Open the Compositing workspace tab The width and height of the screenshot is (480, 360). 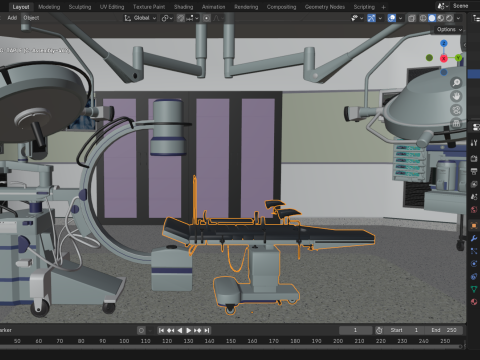pos(281,7)
